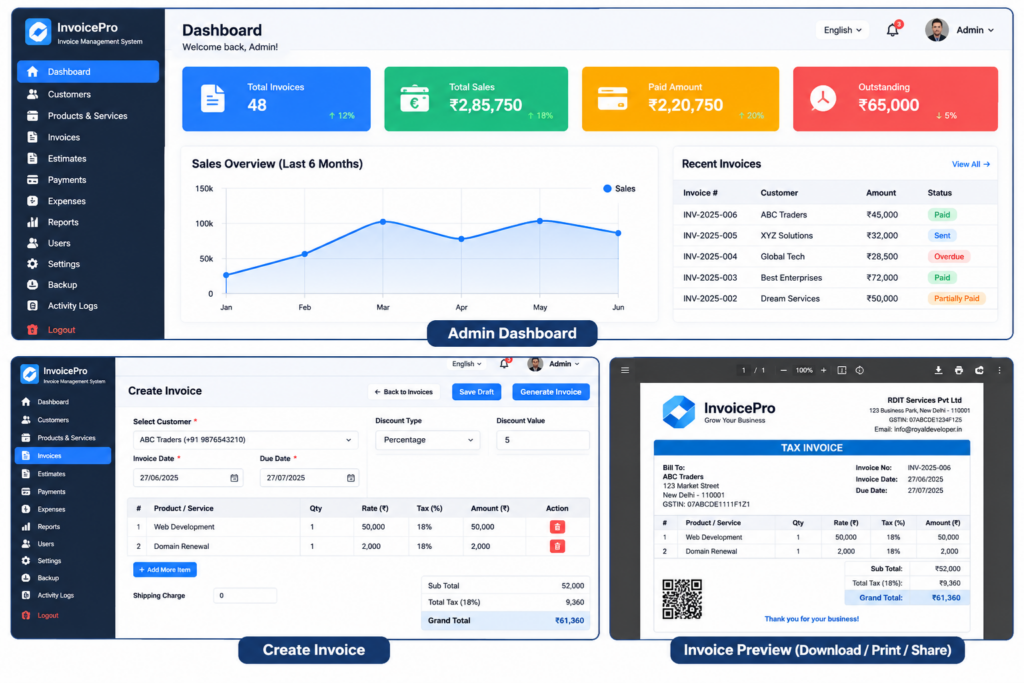Viewport: 1024px width, 683px height.
Task: Click the Total Invoices document icon card
Action: pyautogui.click(x=212, y=99)
